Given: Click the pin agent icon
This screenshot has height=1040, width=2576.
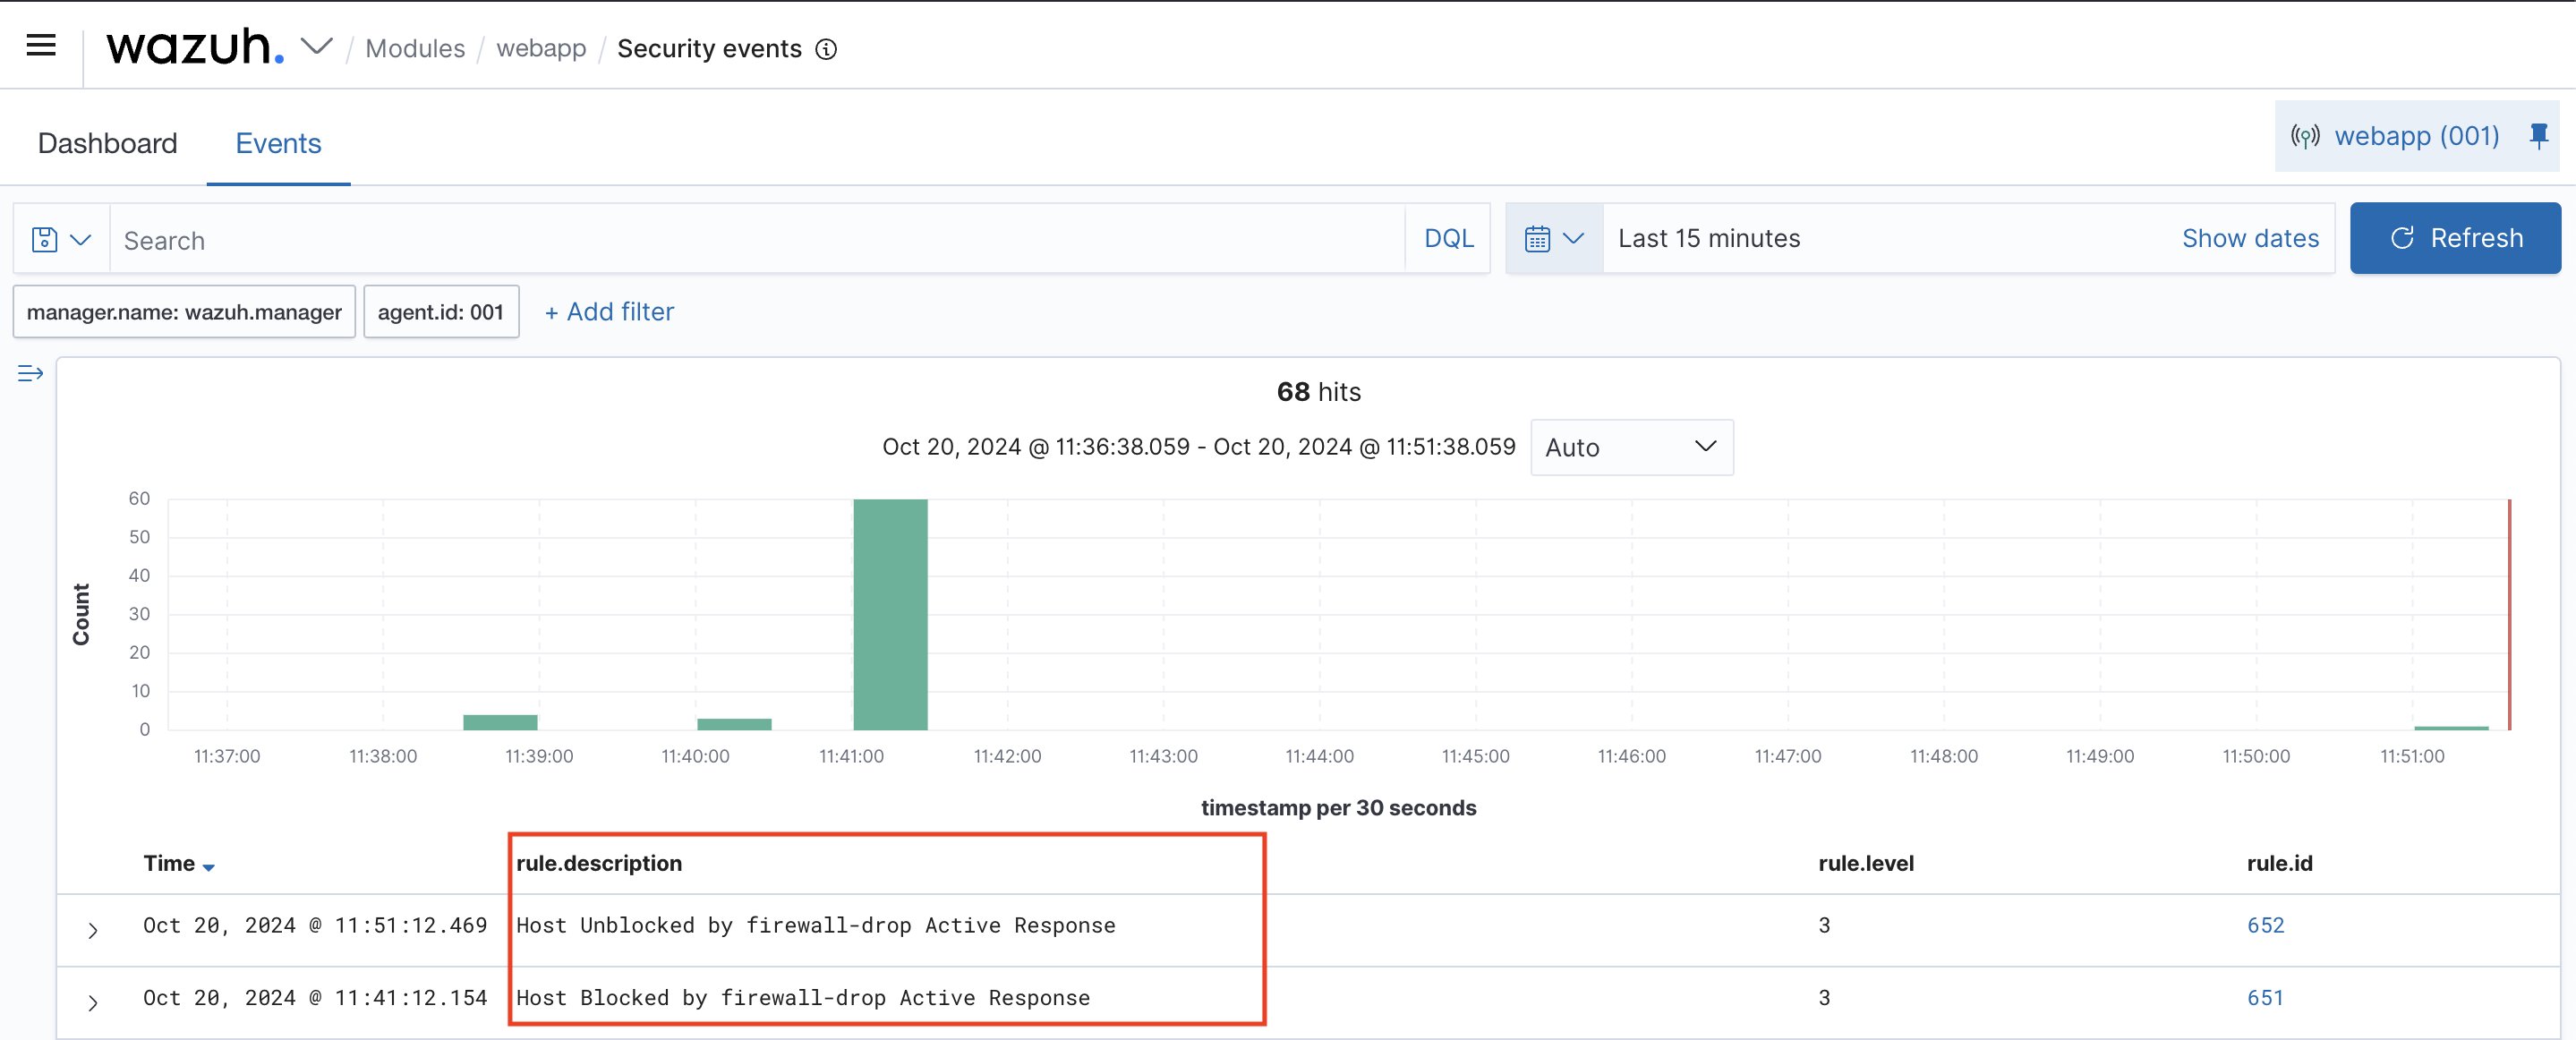Looking at the screenshot, I should (2538, 136).
